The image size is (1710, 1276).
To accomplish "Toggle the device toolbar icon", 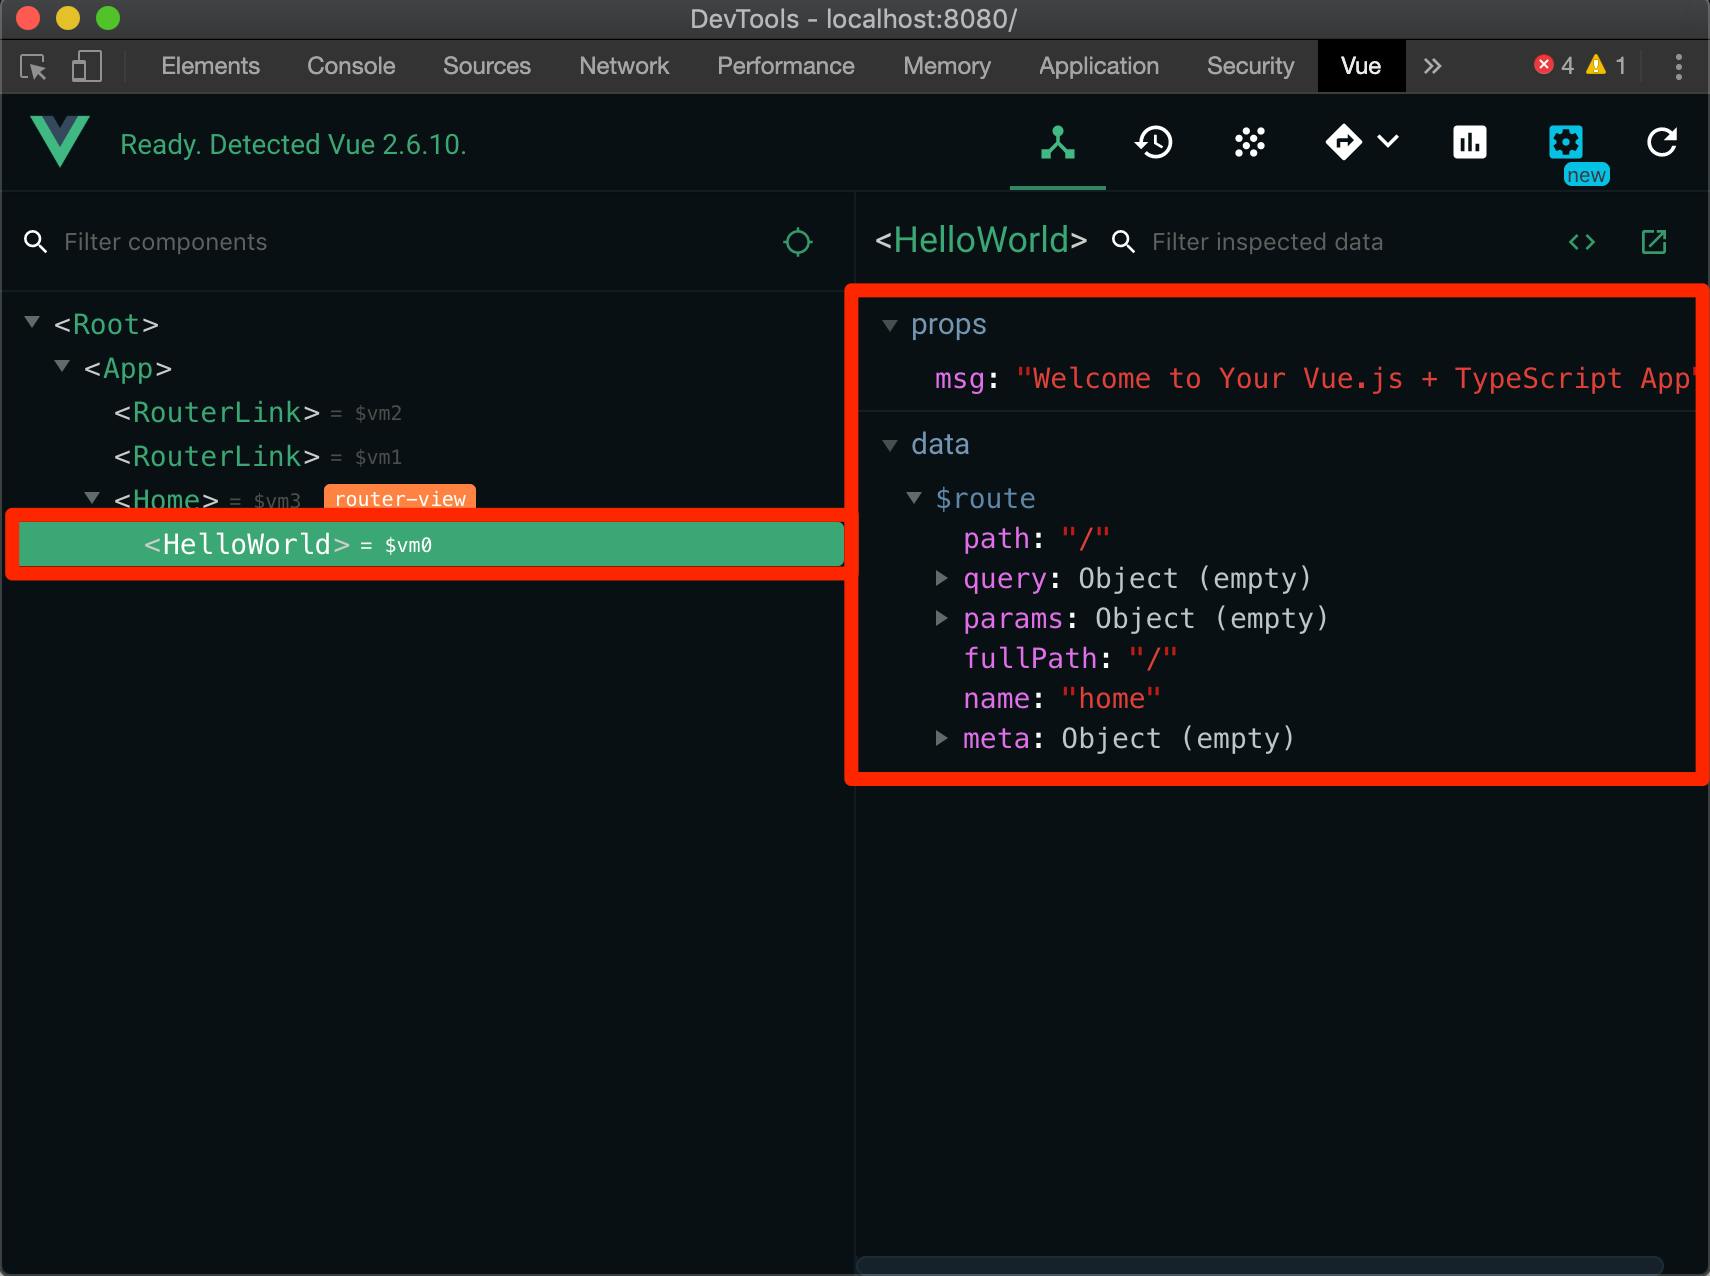I will click(86, 66).
